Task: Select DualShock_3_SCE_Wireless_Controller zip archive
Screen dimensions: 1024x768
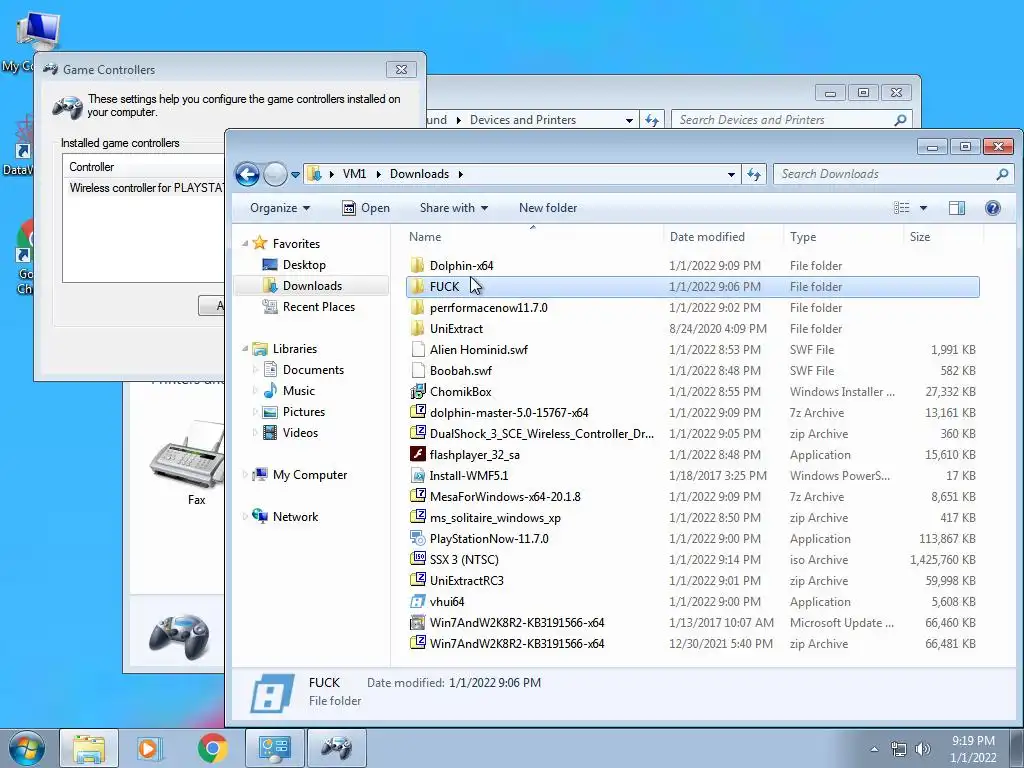Action: [692, 434]
